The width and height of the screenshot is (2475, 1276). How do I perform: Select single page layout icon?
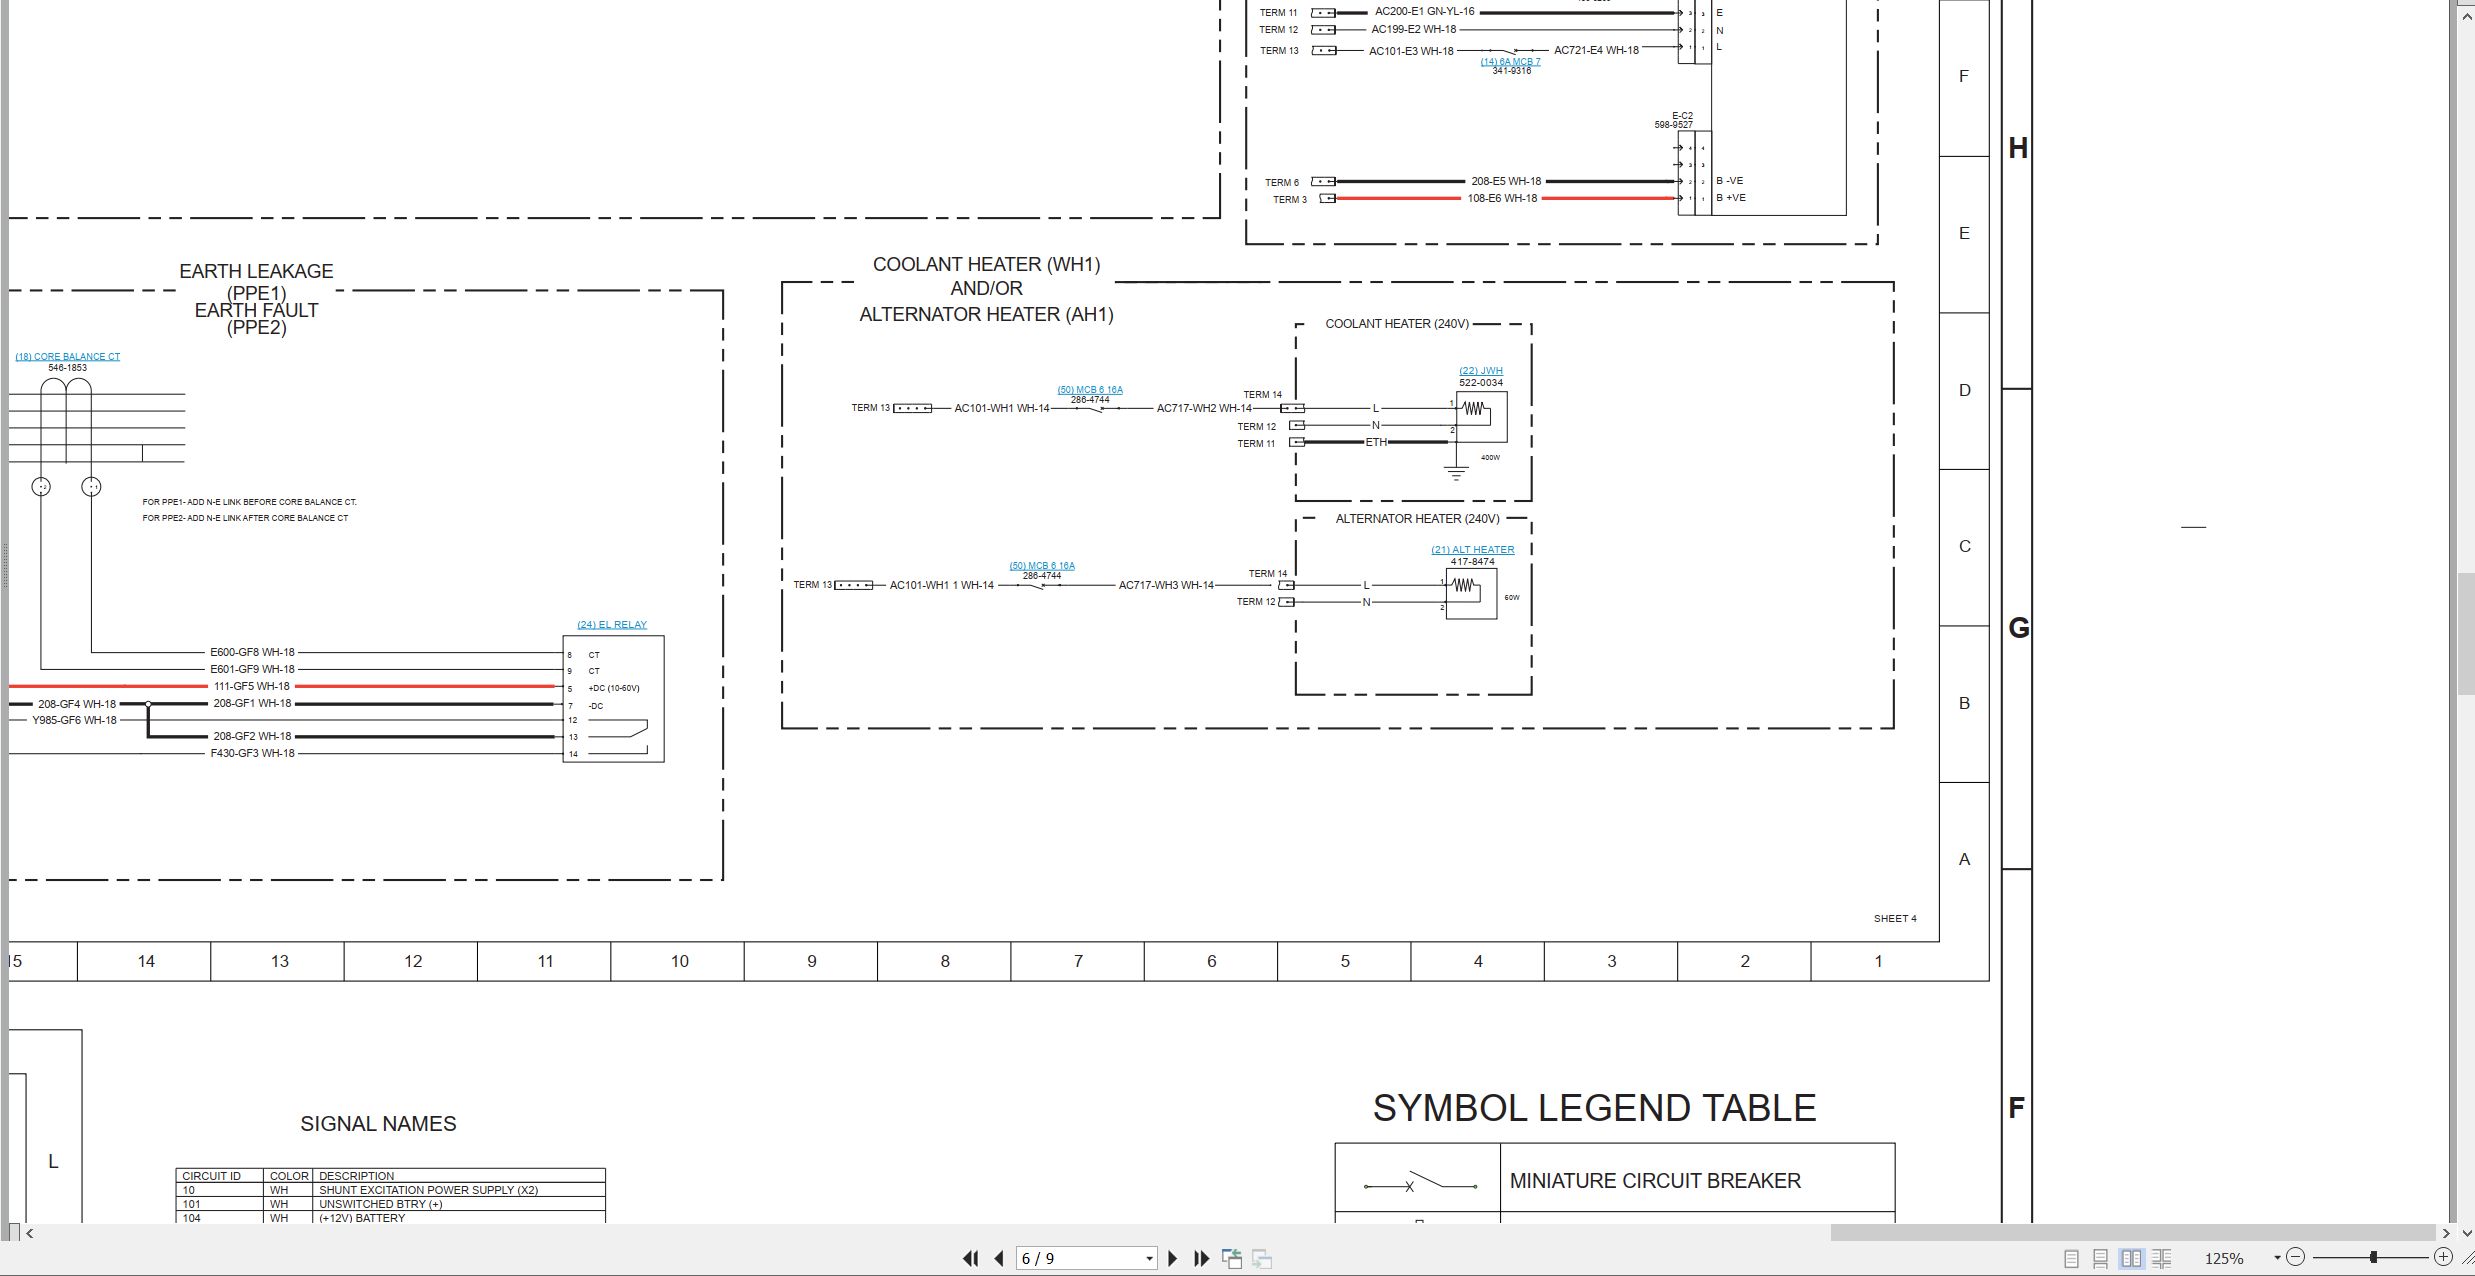[x=2071, y=1258]
